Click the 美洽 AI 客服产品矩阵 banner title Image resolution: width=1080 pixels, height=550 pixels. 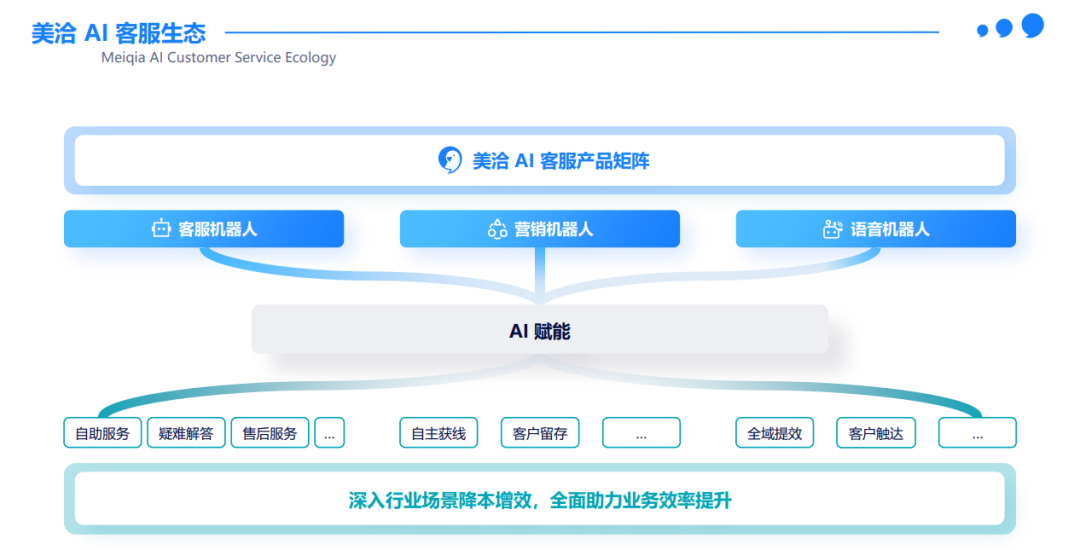pyautogui.click(x=561, y=160)
